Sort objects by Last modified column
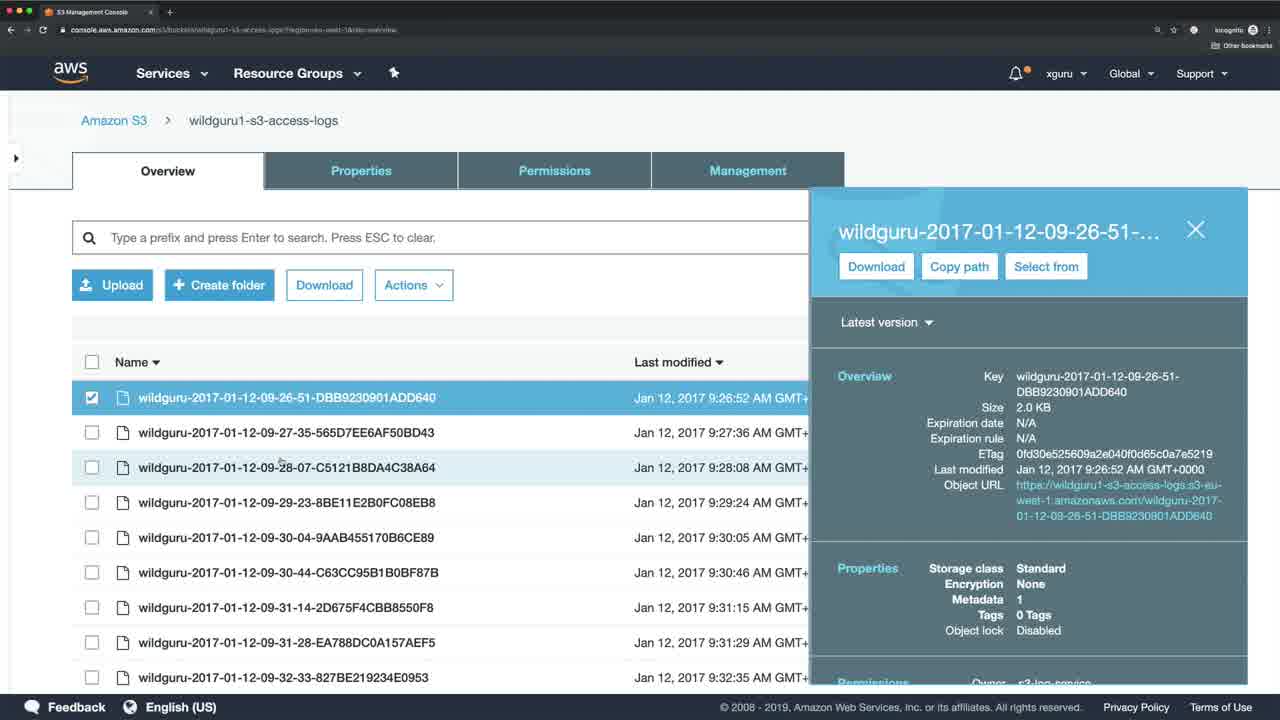The image size is (1280, 720). click(x=678, y=362)
